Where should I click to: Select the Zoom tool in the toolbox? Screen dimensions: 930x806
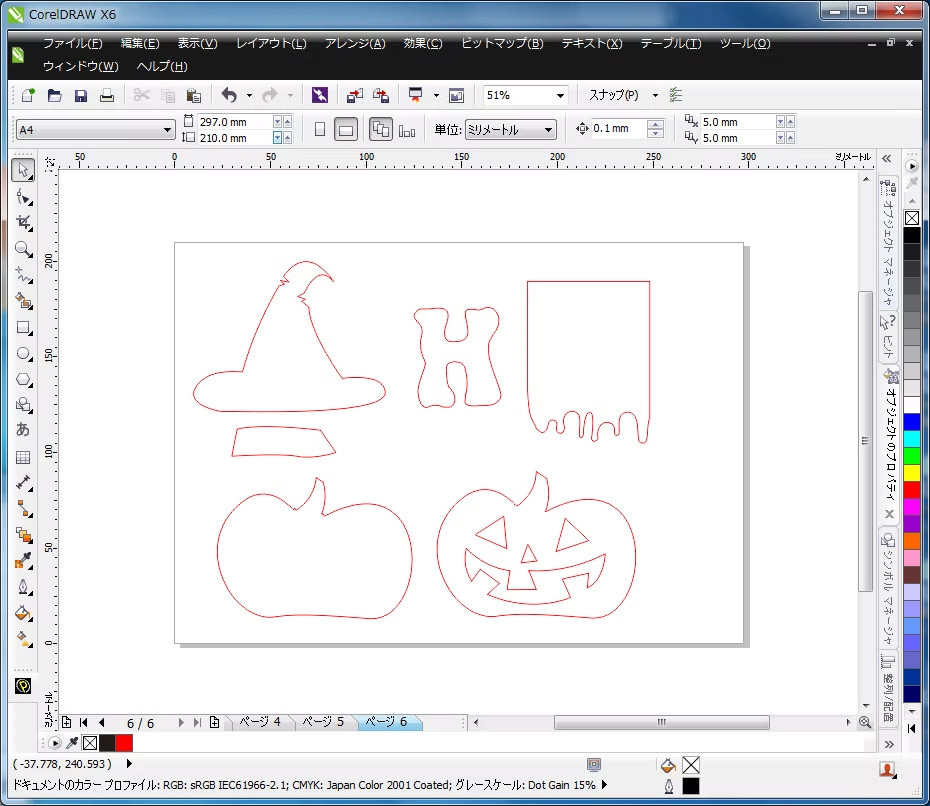coord(23,249)
